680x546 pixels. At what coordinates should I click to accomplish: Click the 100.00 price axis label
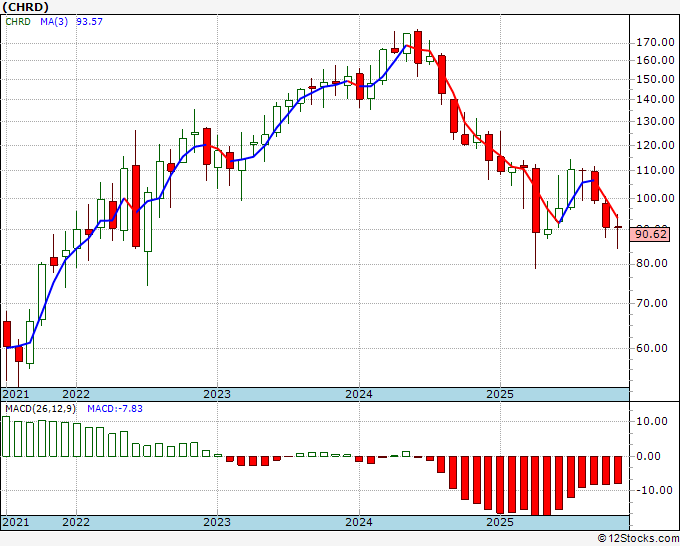click(x=655, y=199)
